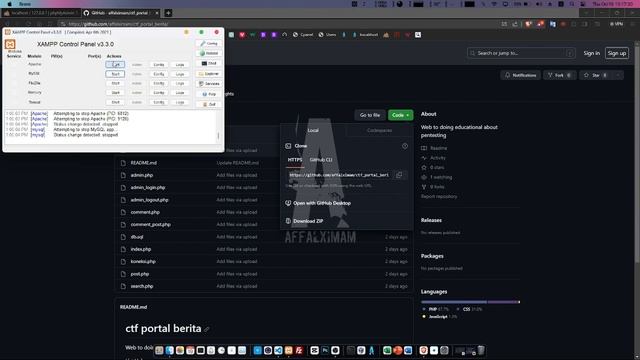Click the file icon beside post.php
The image size is (640, 360).
click(x=123, y=274)
